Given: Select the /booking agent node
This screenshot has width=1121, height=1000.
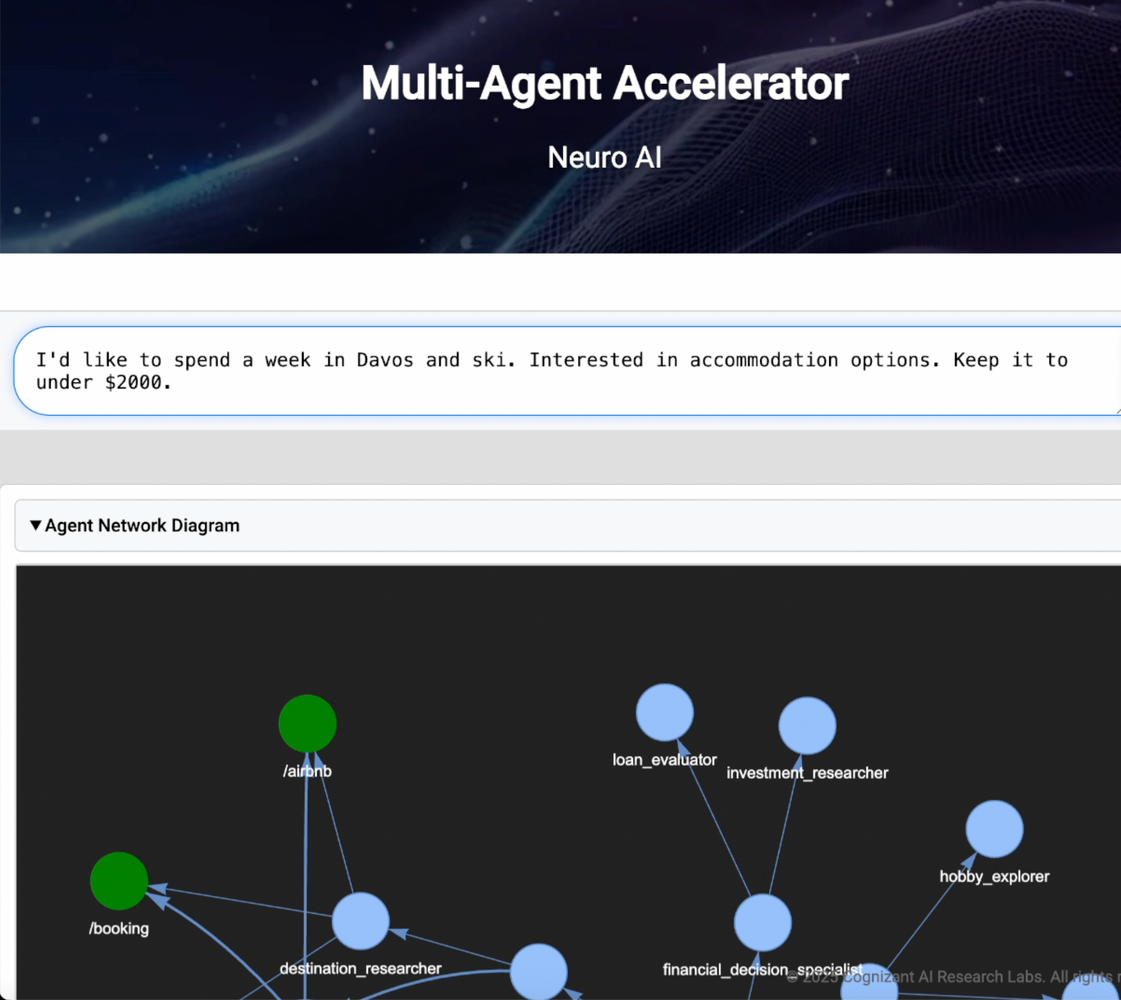Looking at the screenshot, I should coord(117,881).
